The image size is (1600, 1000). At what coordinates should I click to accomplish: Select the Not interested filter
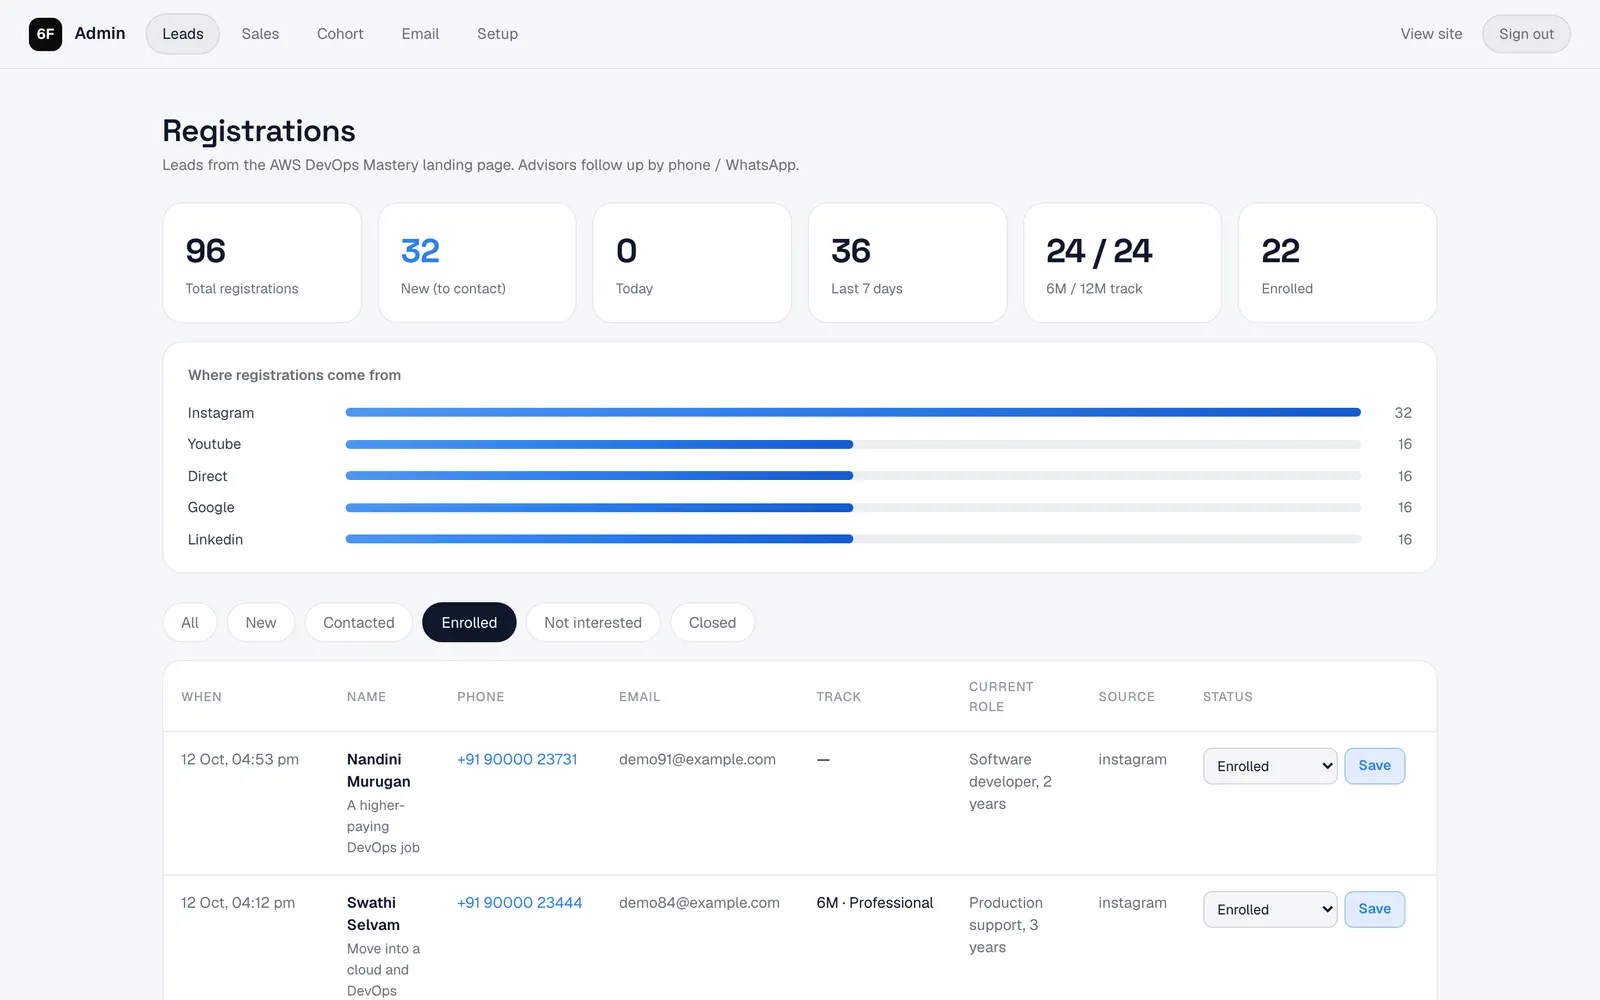(593, 622)
